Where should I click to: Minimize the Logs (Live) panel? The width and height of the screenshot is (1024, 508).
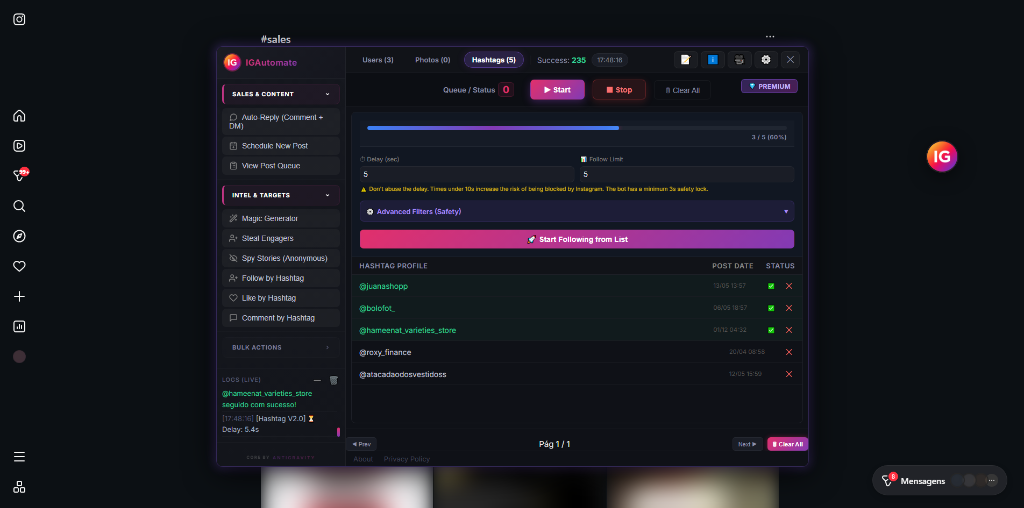[317, 380]
